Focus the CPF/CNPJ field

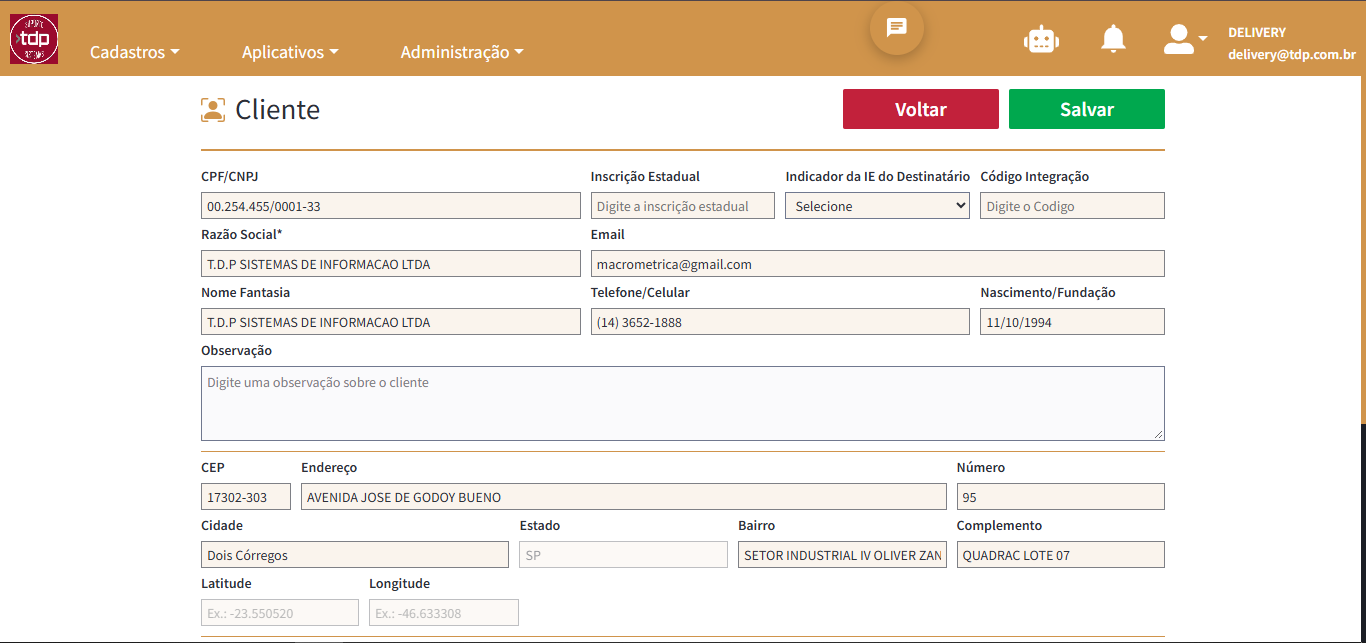coord(391,206)
